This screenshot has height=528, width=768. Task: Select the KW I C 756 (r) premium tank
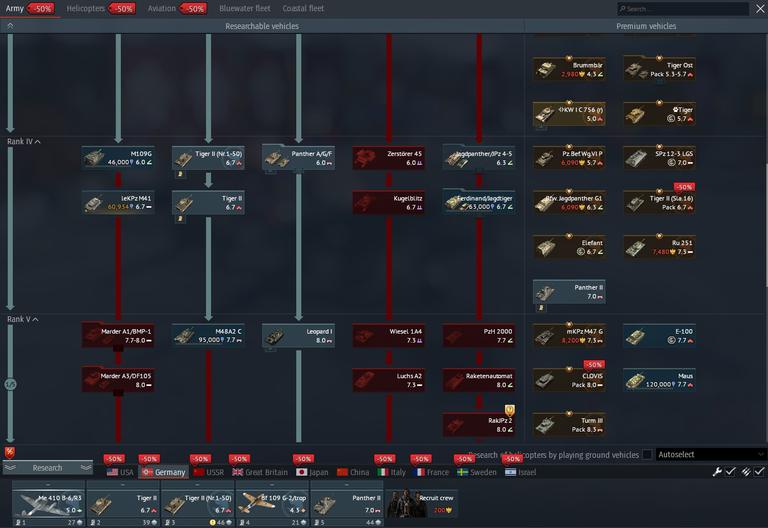569,114
